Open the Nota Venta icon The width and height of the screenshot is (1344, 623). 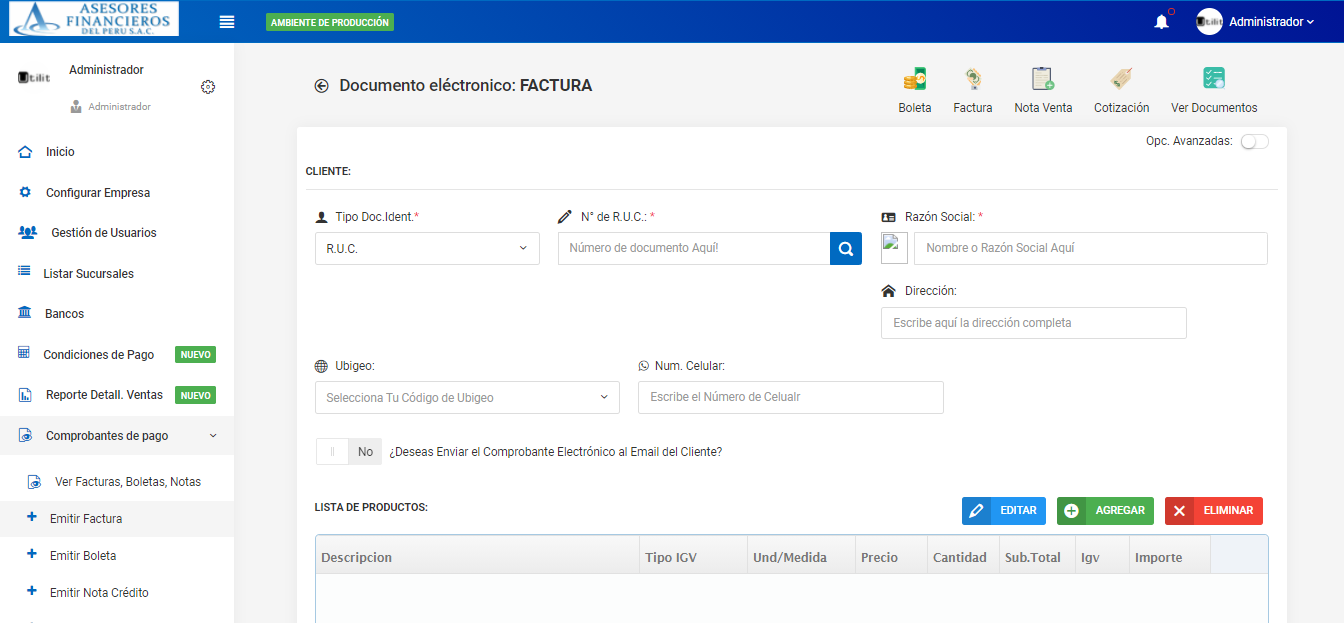click(1042, 80)
